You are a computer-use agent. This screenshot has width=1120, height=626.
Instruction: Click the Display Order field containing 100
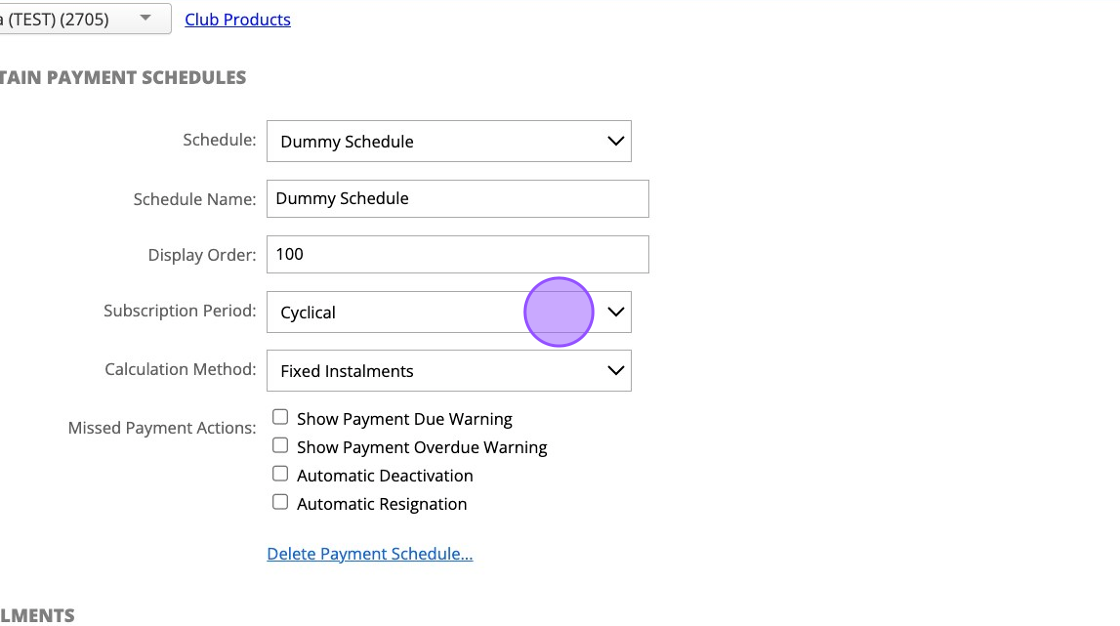click(457, 254)
